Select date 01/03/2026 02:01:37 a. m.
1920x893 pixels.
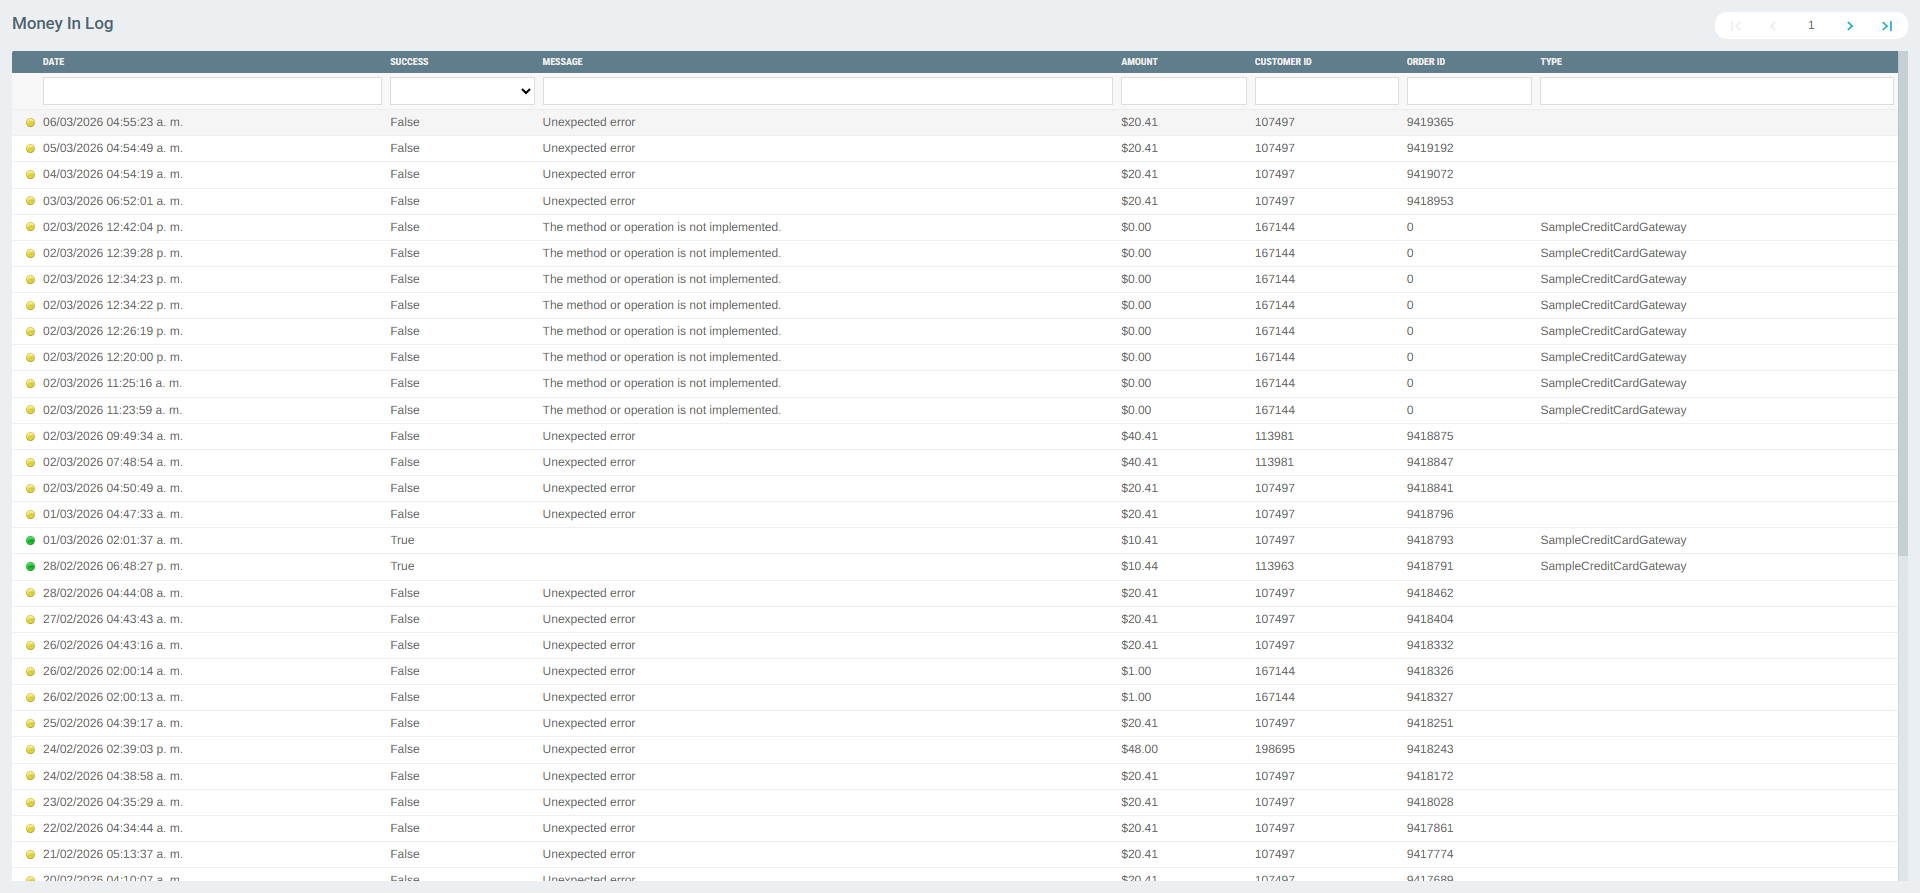[112, 540]
